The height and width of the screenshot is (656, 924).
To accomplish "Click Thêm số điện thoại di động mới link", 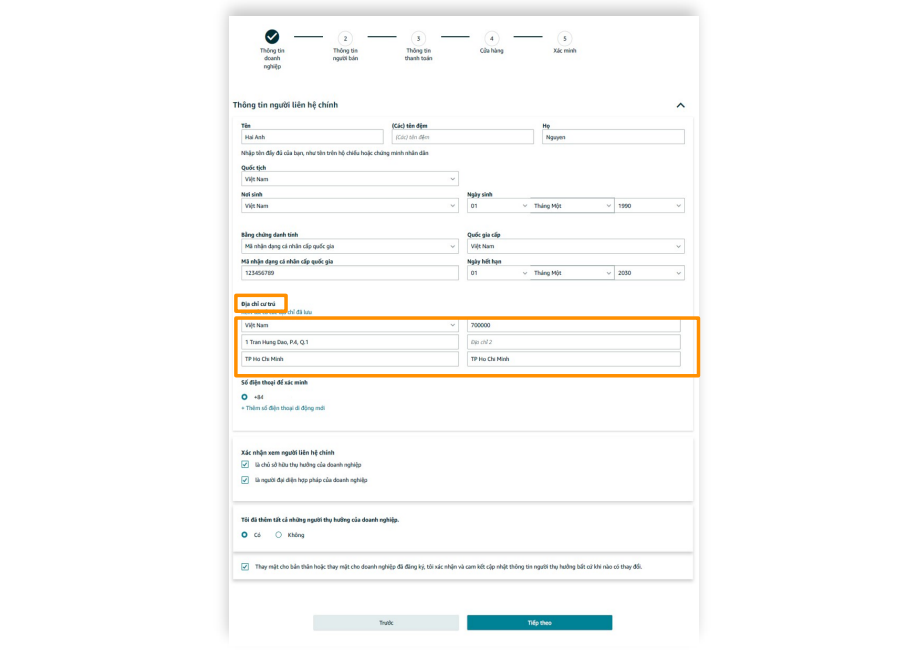I will pos(283,408).
